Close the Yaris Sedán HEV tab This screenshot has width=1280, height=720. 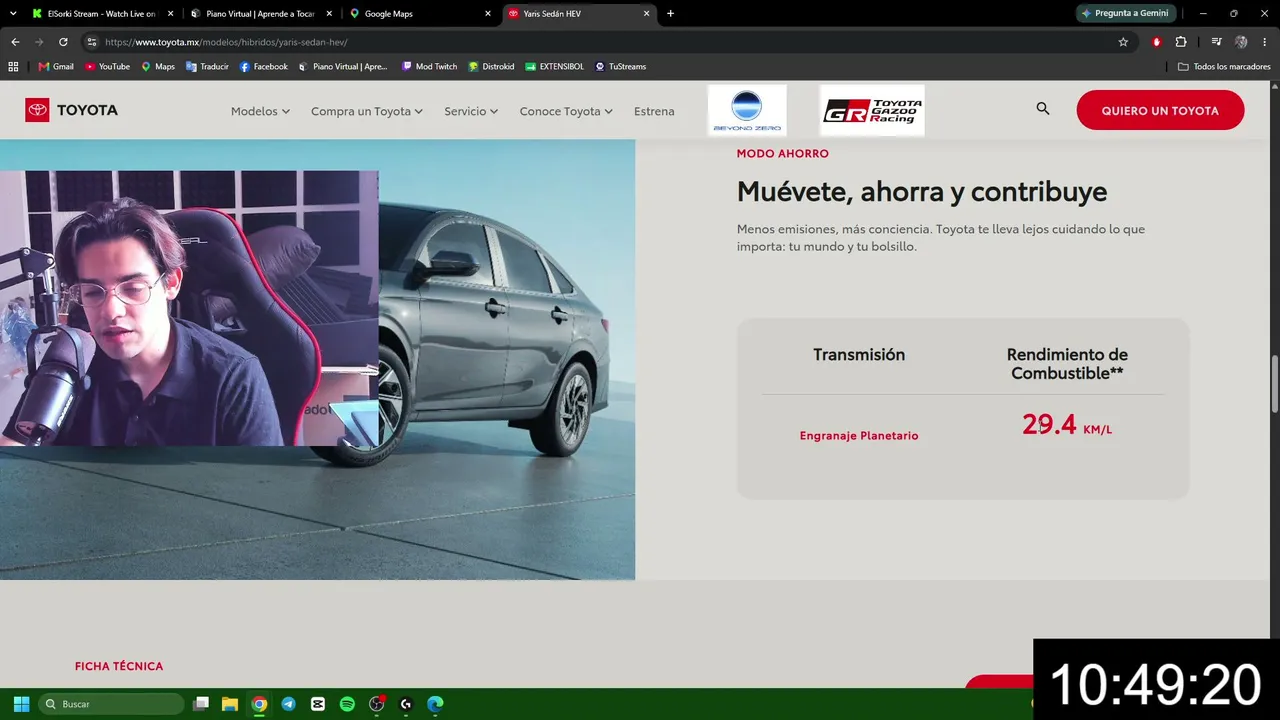647,14
